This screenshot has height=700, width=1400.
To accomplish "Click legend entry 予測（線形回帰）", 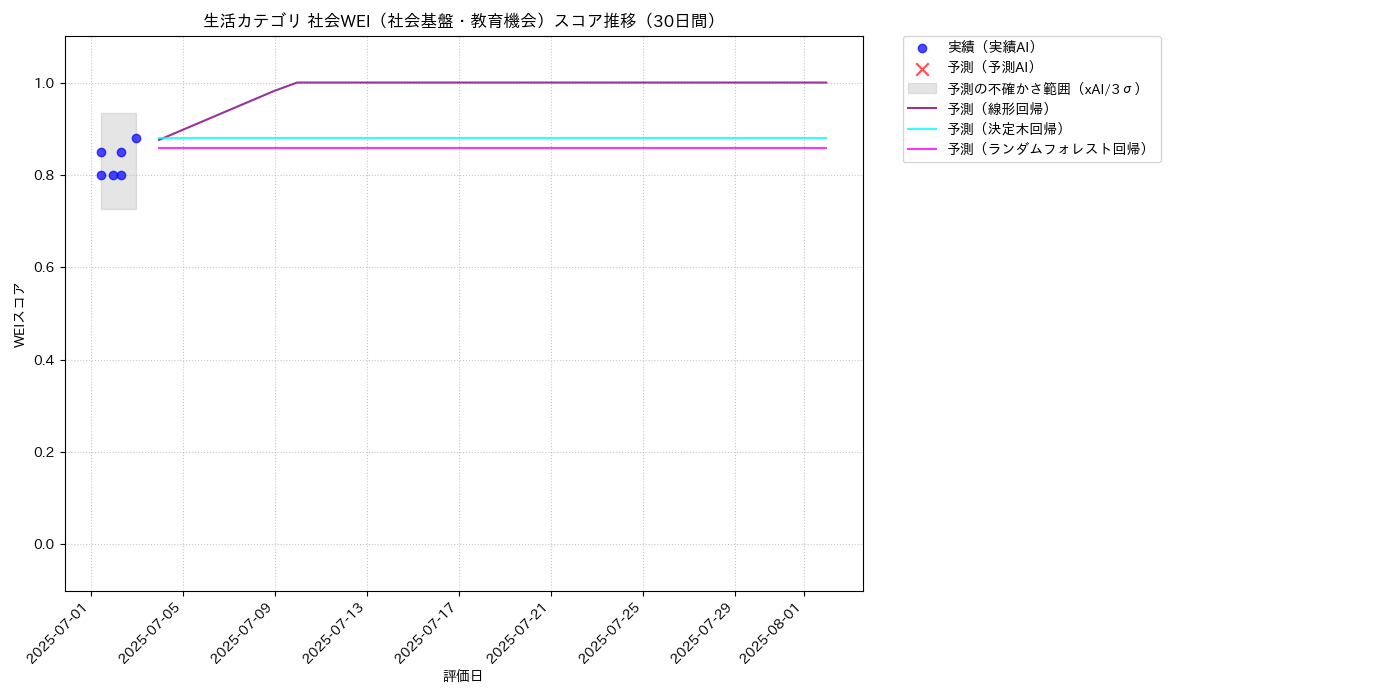I will coord(999,109).
